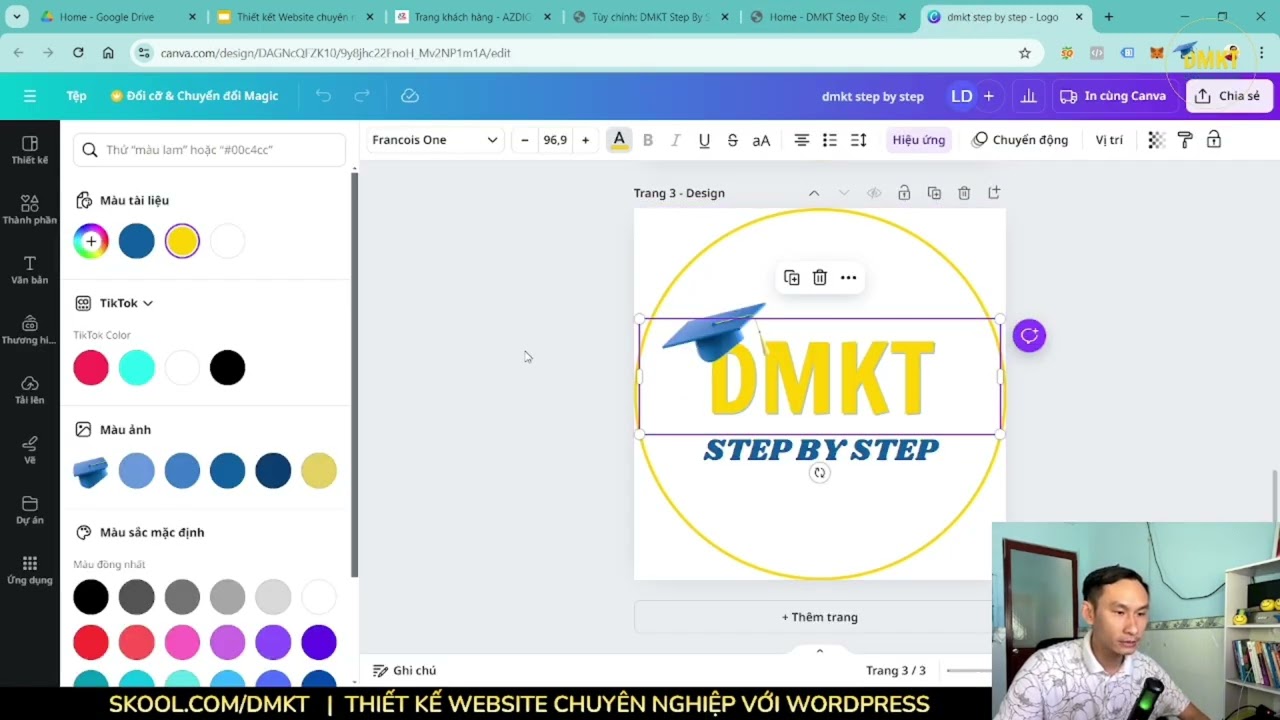Click the delete page trash icon
This screenshot has height=720, width=1280.
(964, 193)
